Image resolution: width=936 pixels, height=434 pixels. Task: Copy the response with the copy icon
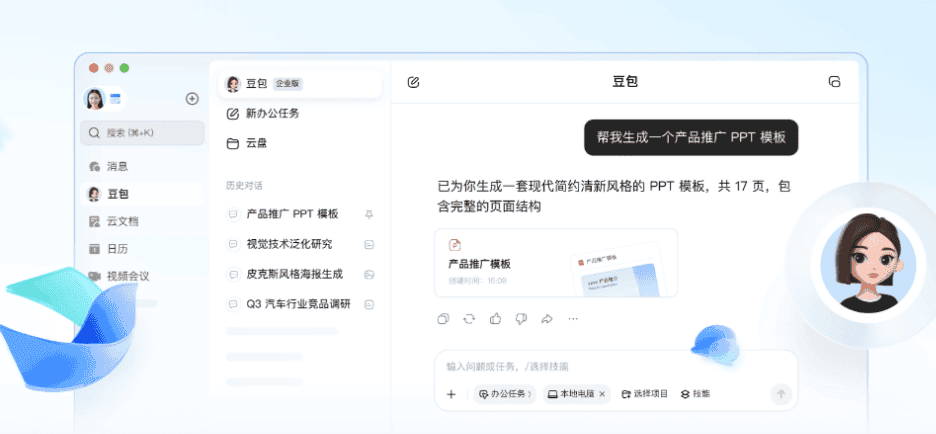[443, 319]
